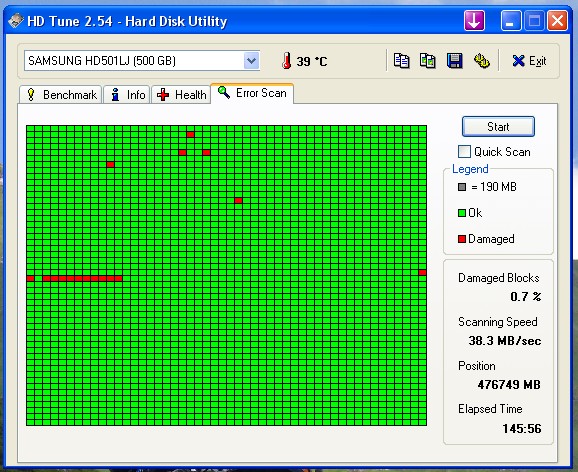Copy info to clipboard icon
578x472 pixels.
coord(401,61)
